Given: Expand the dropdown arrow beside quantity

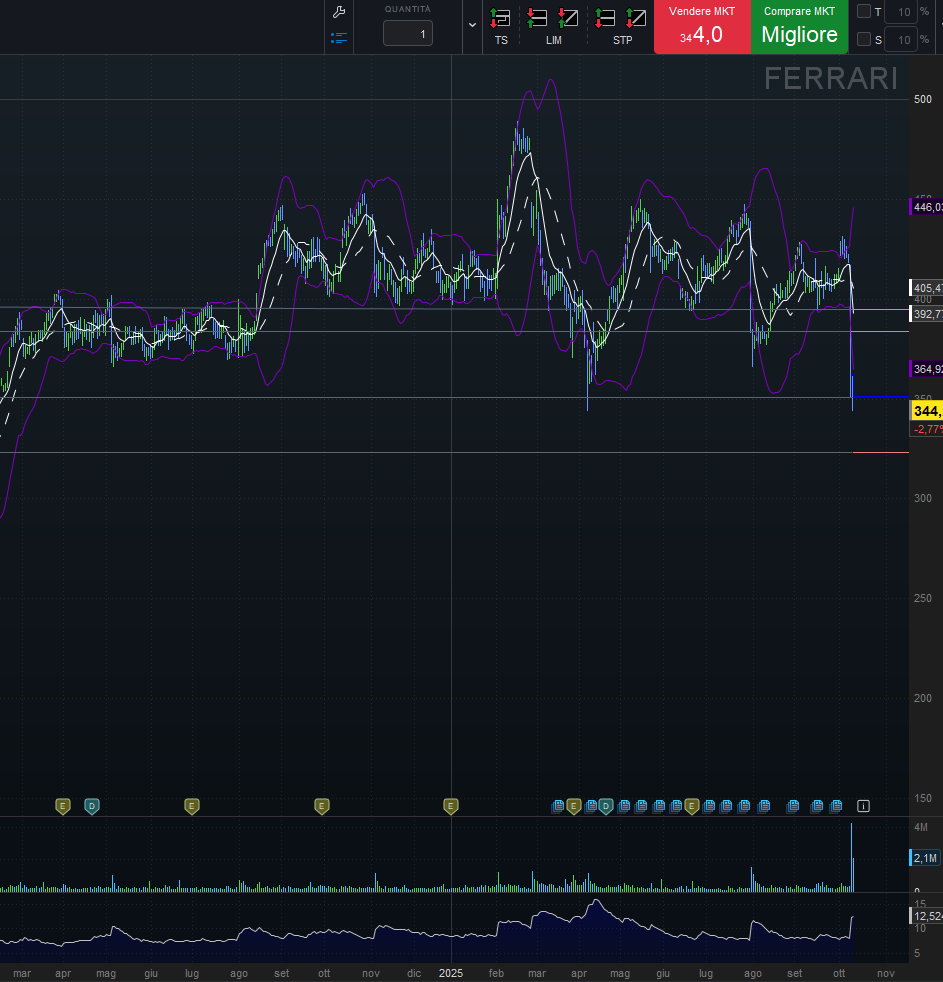Looking at the screenshot, I should point(472,24).
